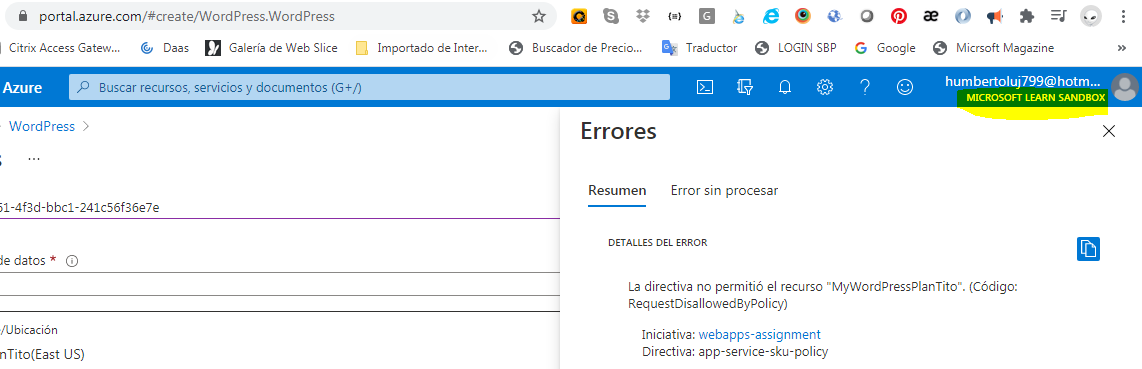Click the Azure account avatar

coord(1125,87)
